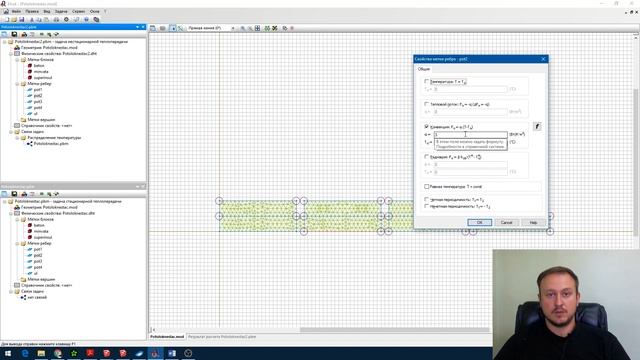Screen dimensions: 640x360
Task: Click the Общие tab in dialog
Action: coord(424,69)
